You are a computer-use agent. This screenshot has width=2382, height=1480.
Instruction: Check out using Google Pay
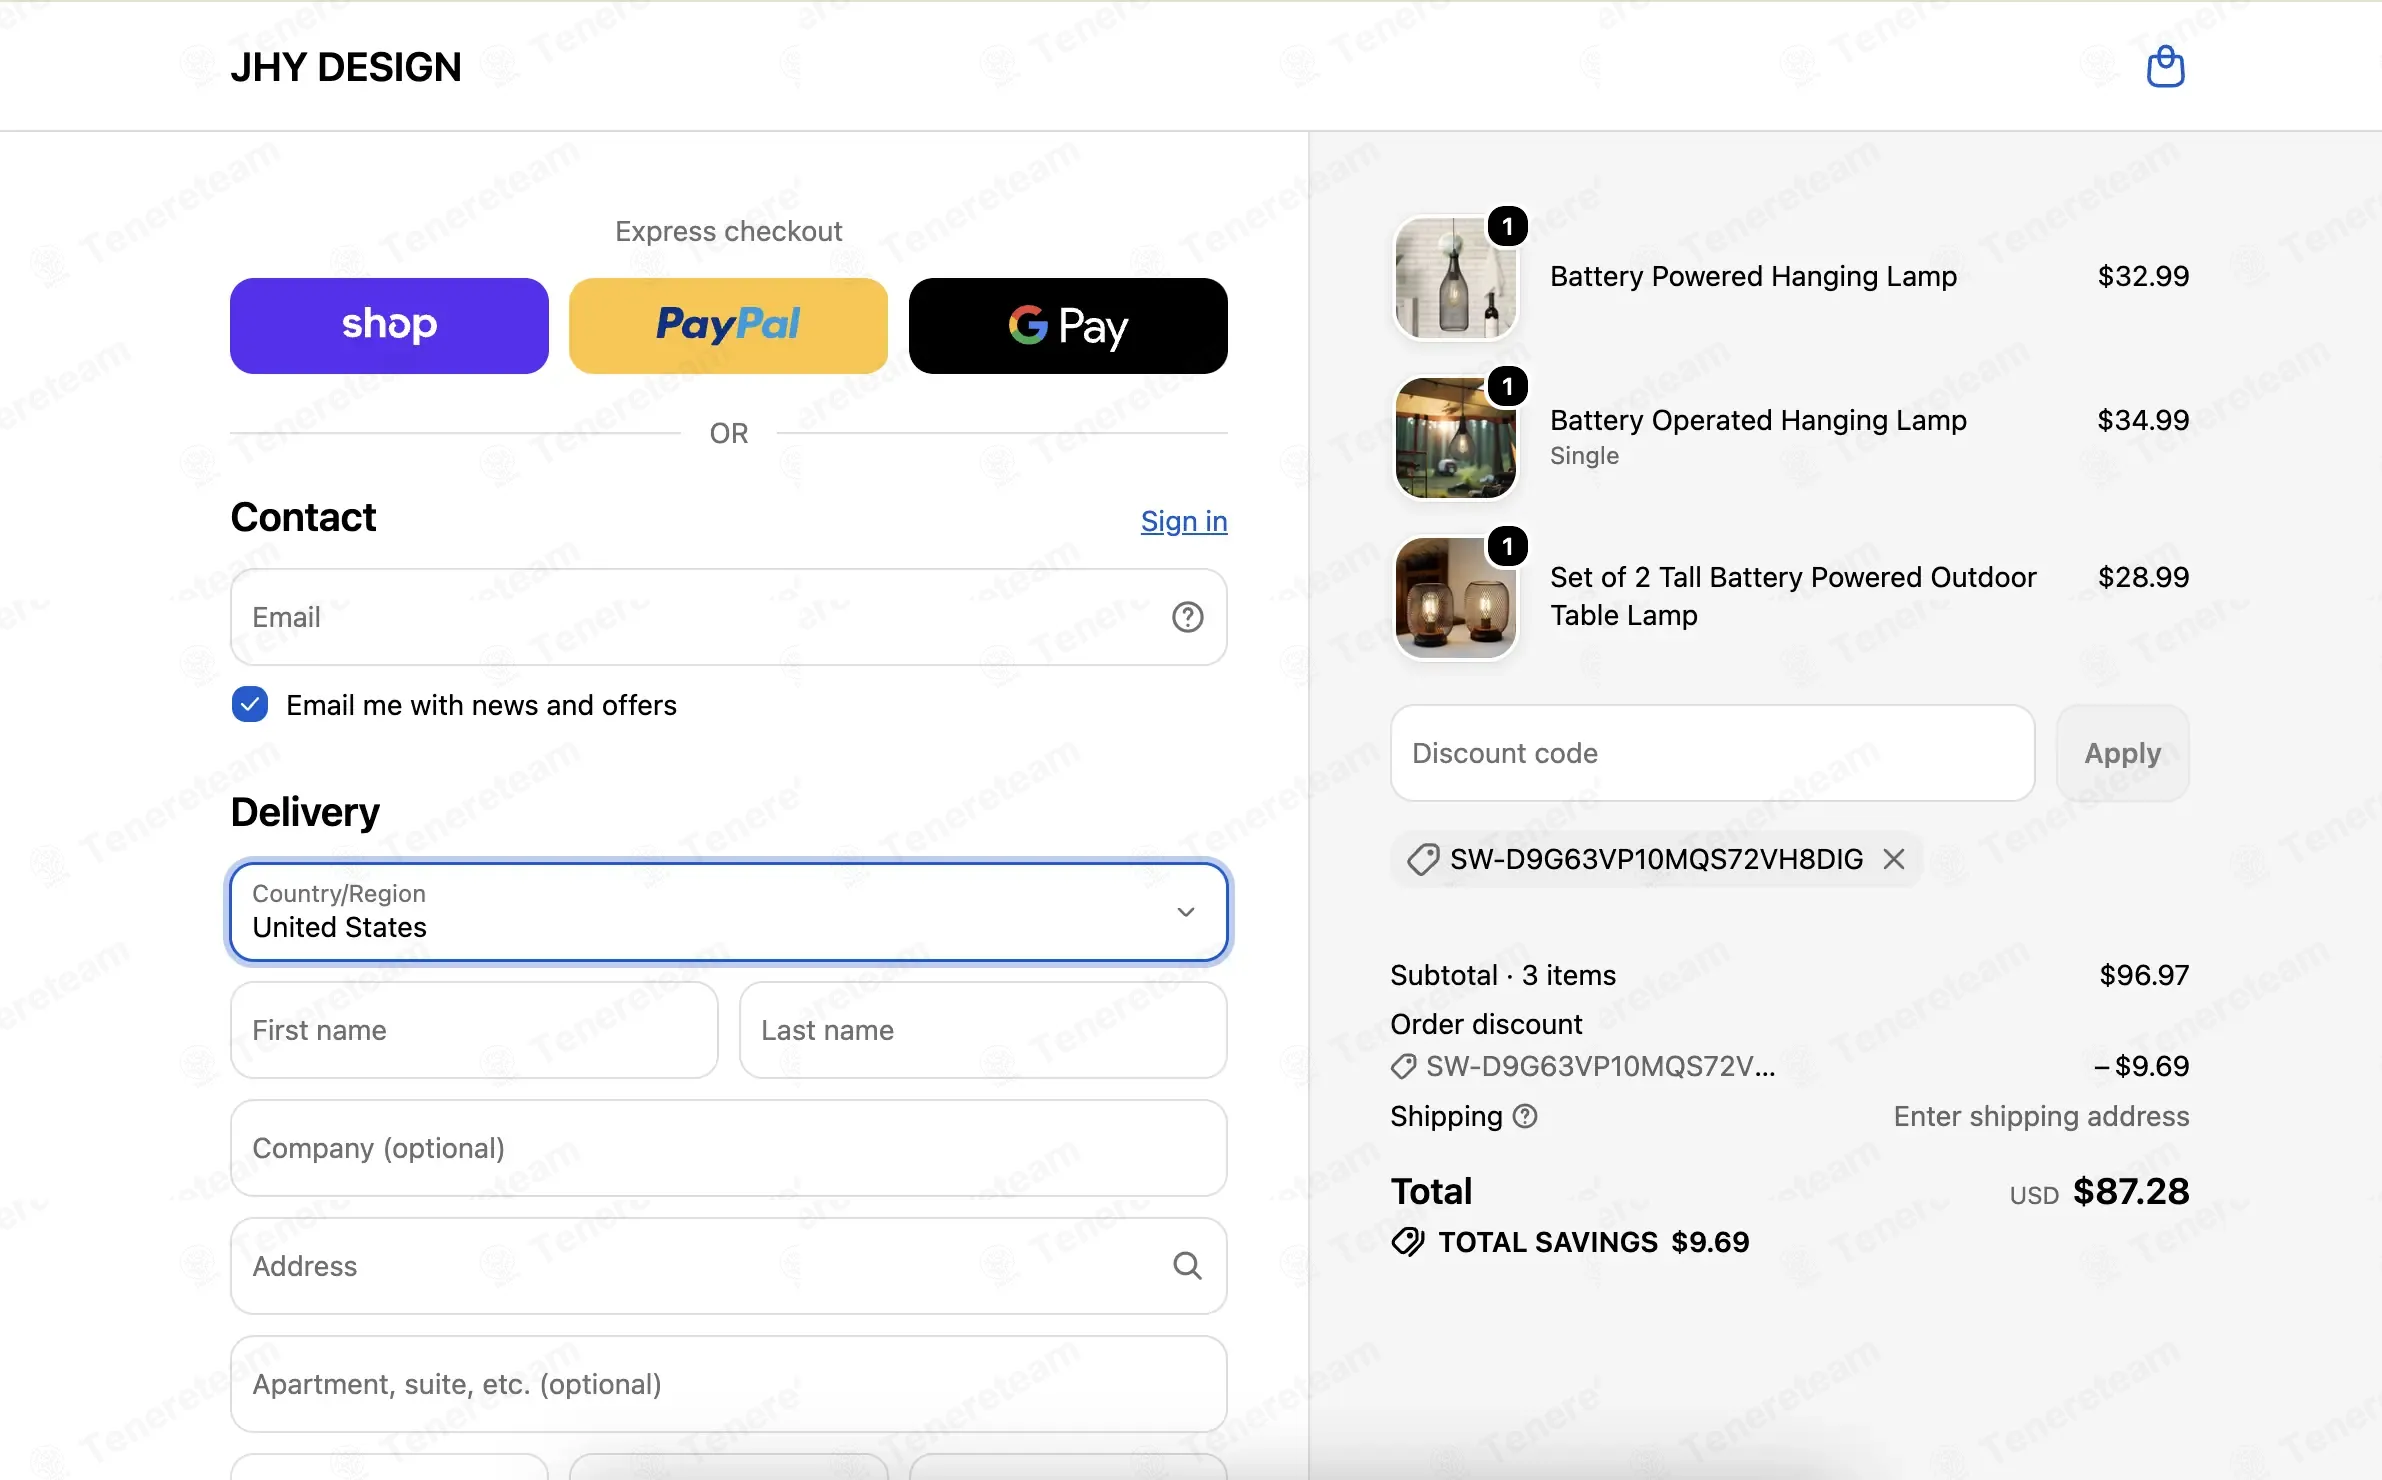pyautogui.click(x=1068, y=326)
